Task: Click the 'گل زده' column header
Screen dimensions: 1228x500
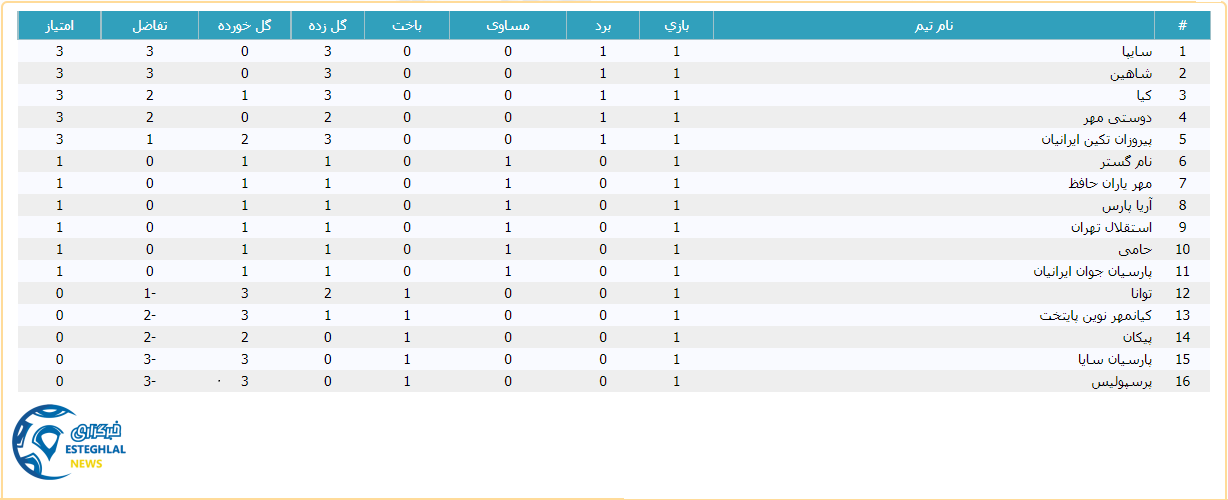Action: (327, 26)
